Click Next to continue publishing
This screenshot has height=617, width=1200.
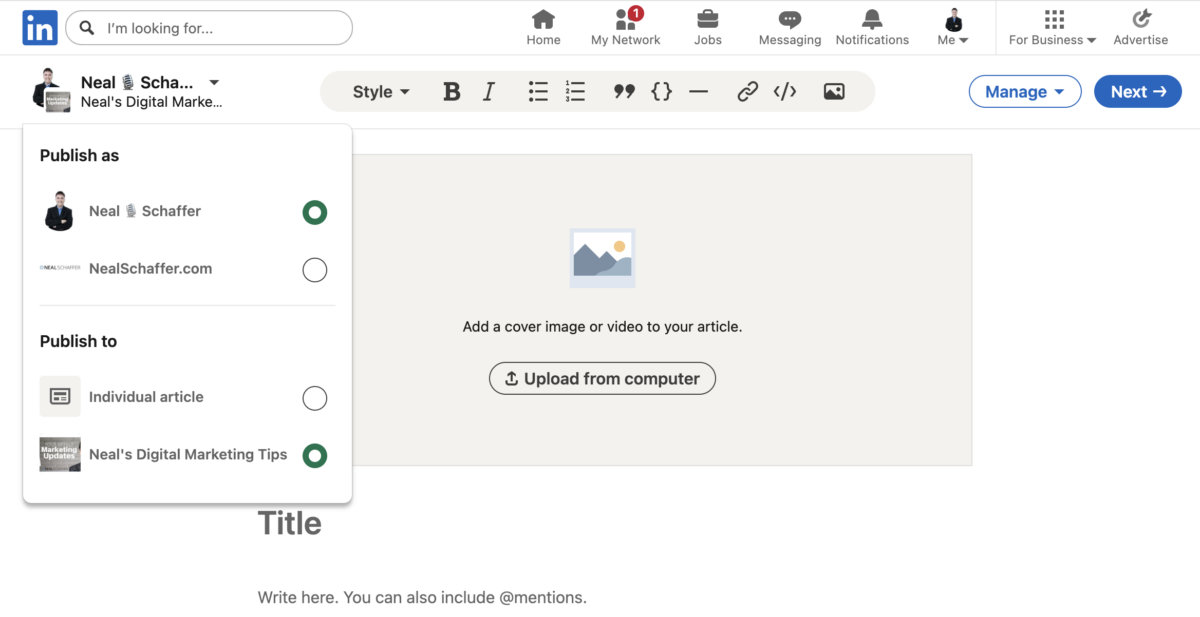(x=1138, y=92)
